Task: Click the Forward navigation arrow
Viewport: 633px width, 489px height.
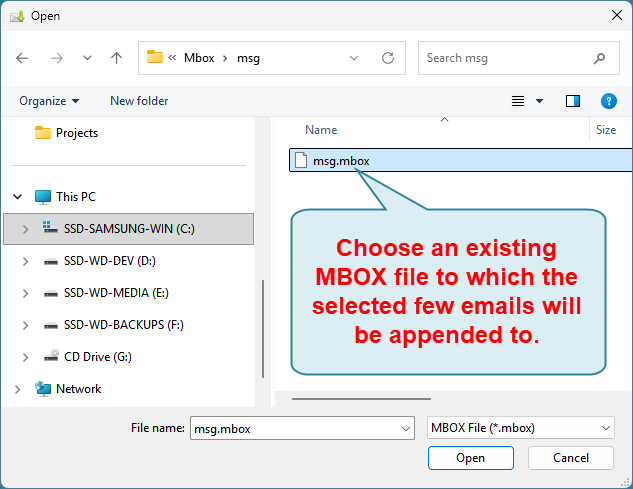Action: [x=56, y=58]
